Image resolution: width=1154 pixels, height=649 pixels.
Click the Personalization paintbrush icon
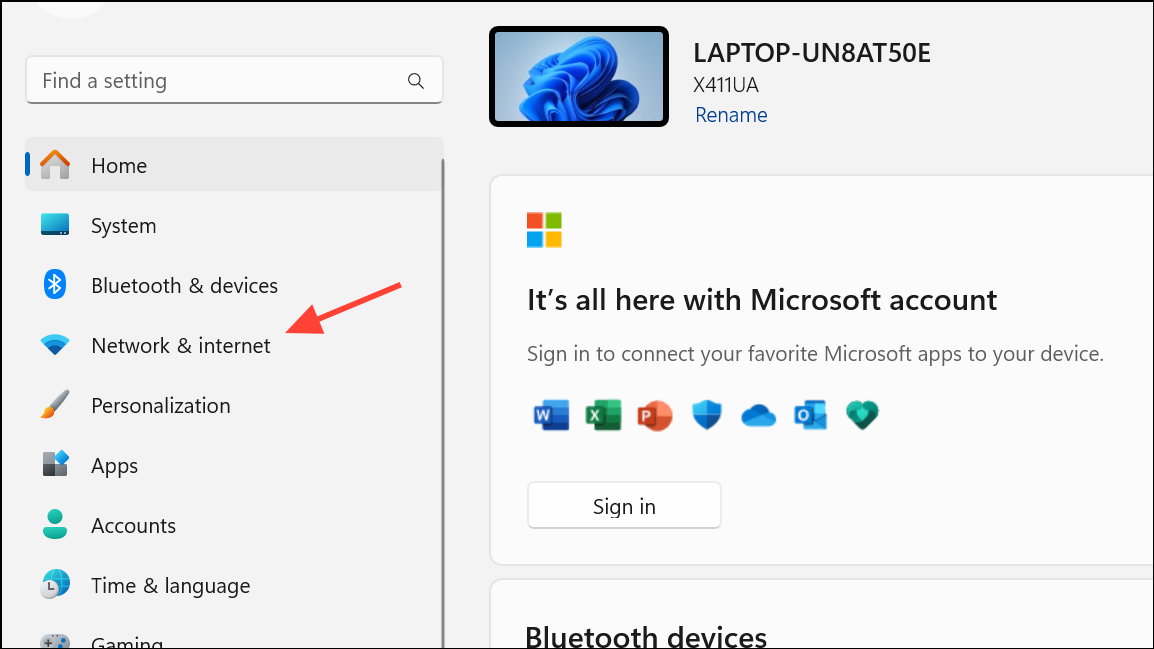pos(55,405)
